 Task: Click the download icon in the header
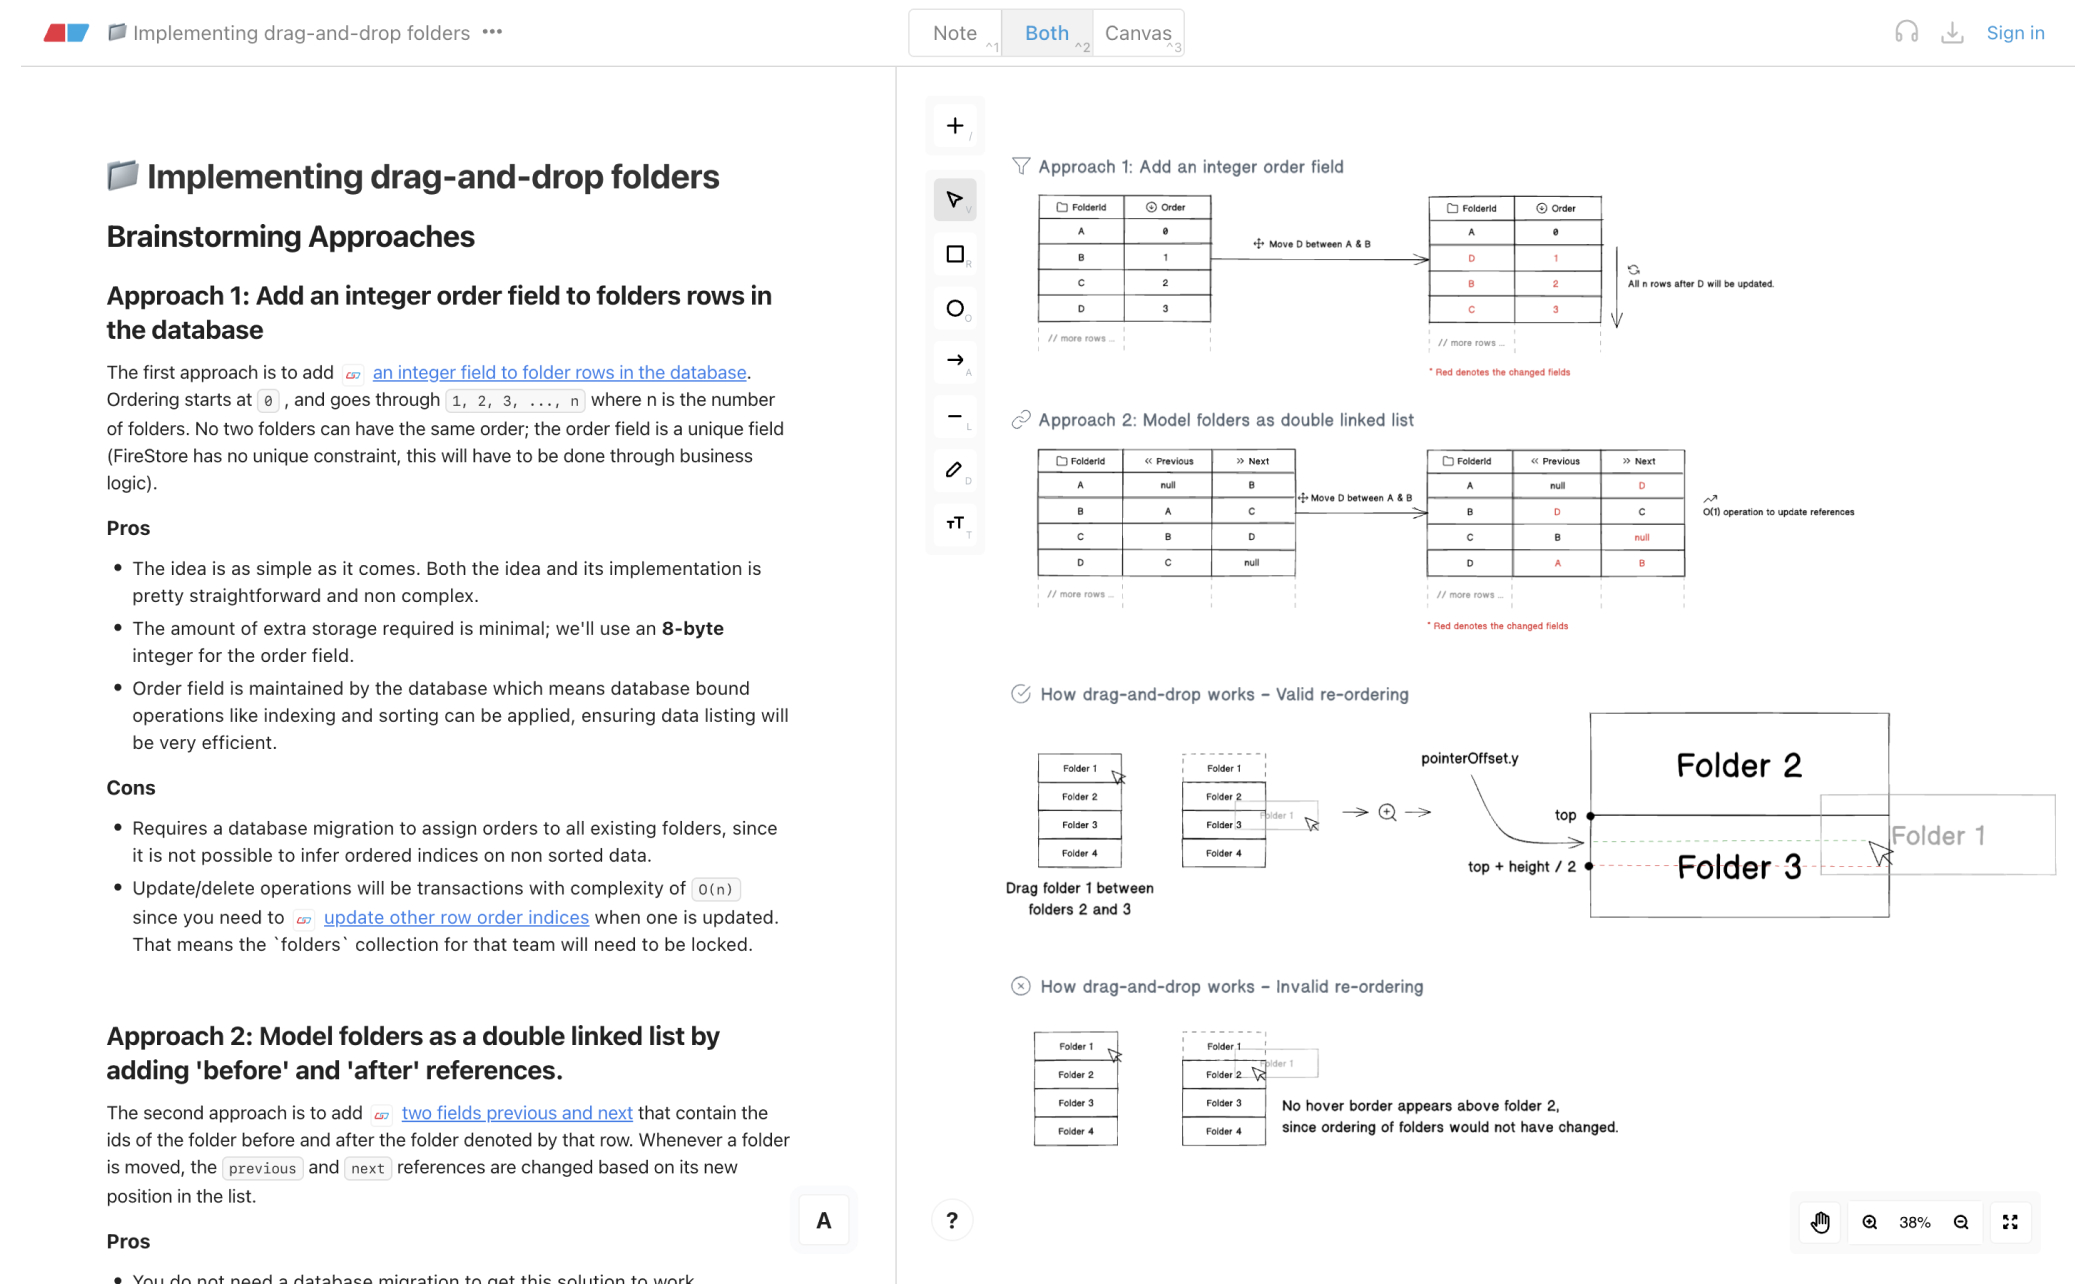pos(1951,33)
